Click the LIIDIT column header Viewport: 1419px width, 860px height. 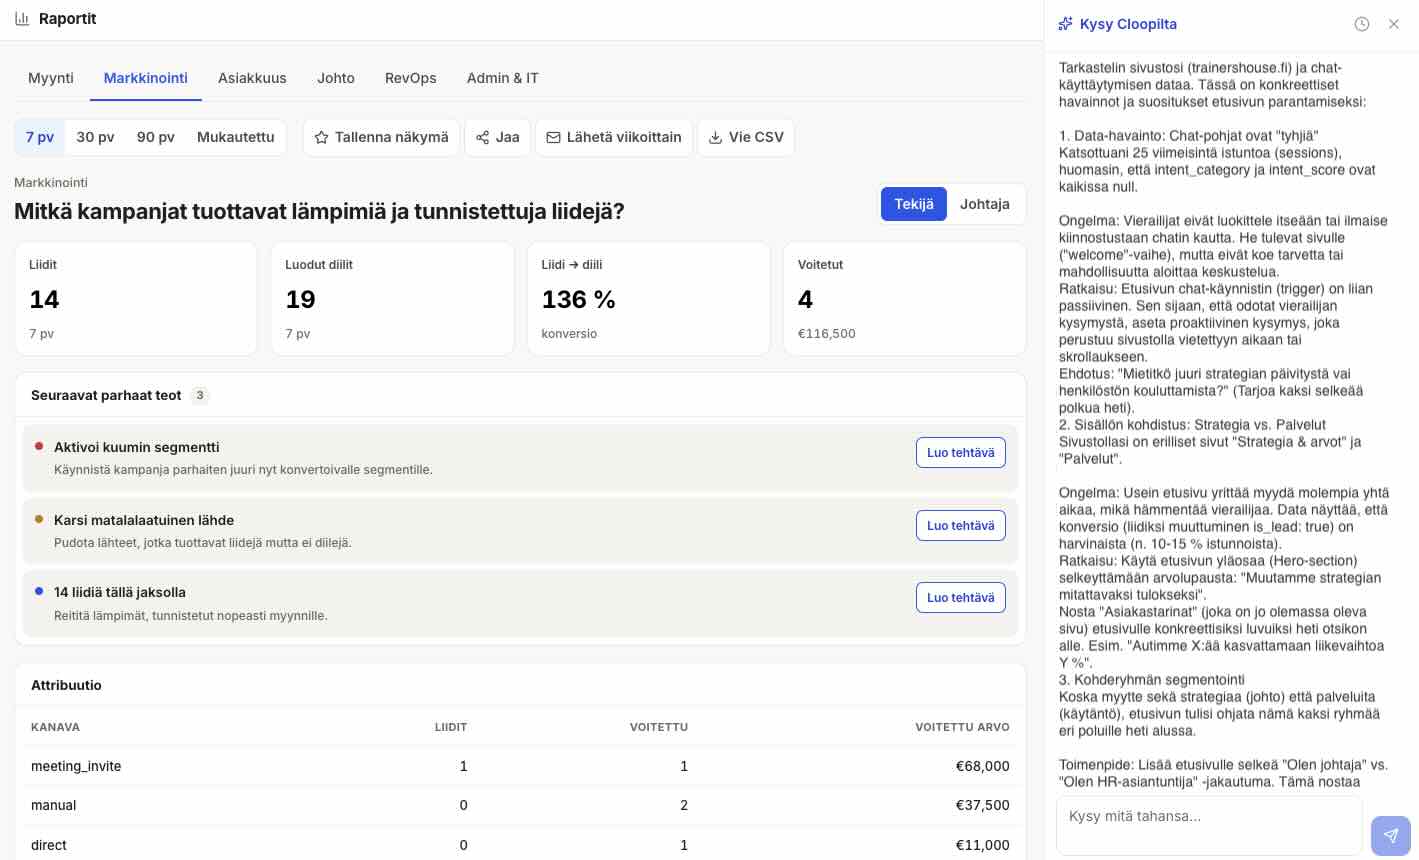pyautogui.click(x=451, y=727)
